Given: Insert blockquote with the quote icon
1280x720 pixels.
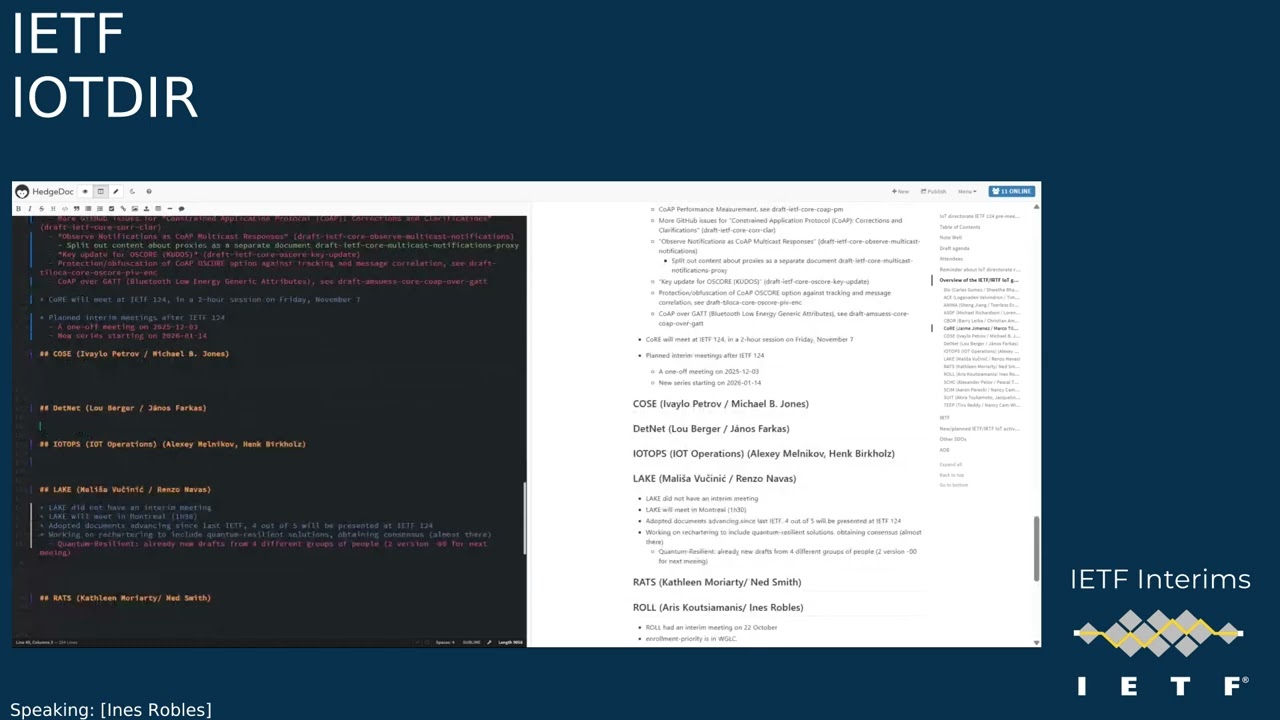Looking at the screenshot, I should [x=76, y=209].
